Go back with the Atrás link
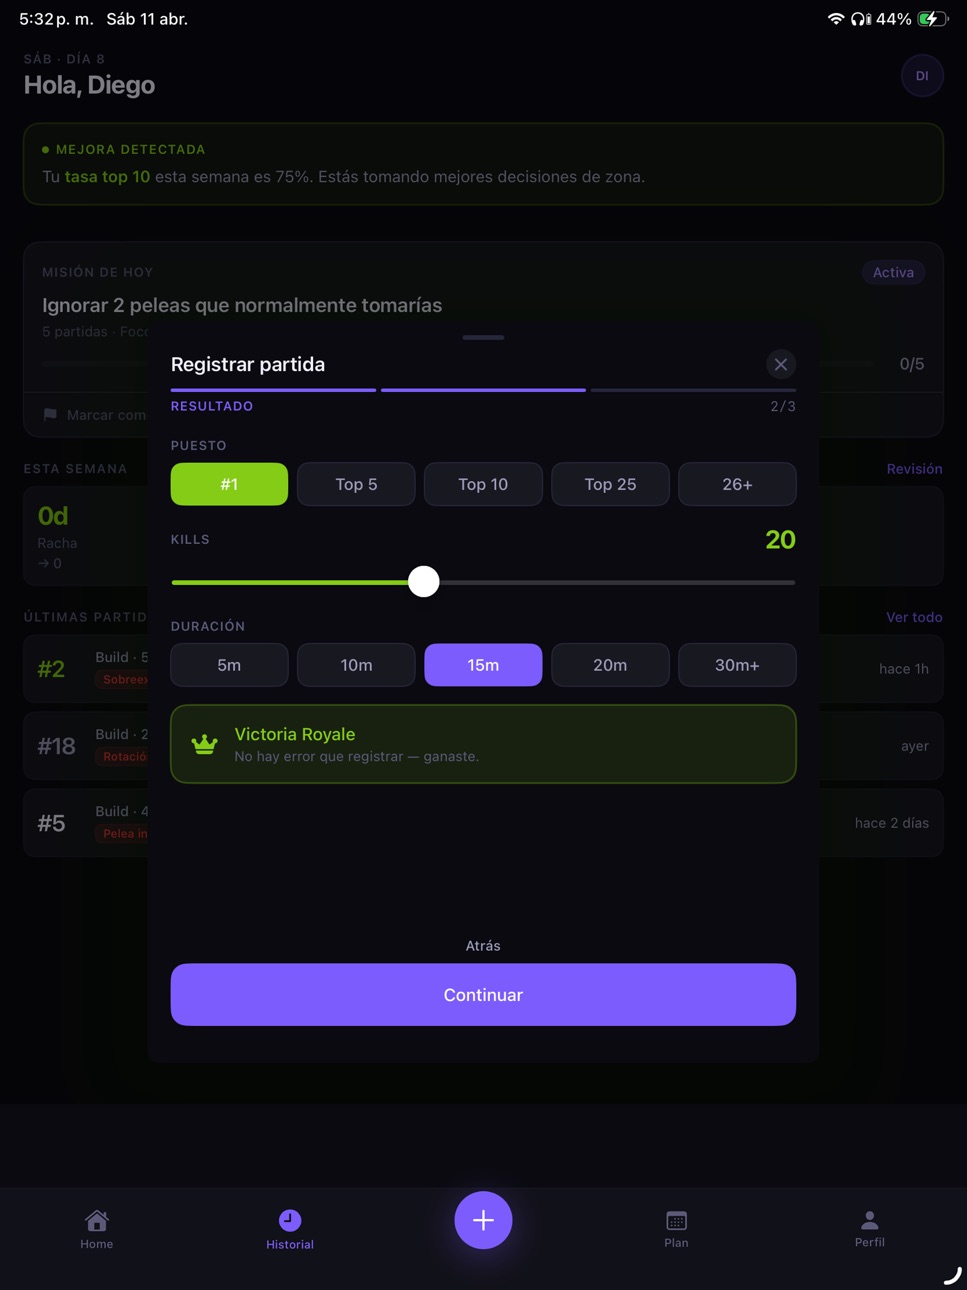Screen dimensions: 967x1290 [483, 946]
